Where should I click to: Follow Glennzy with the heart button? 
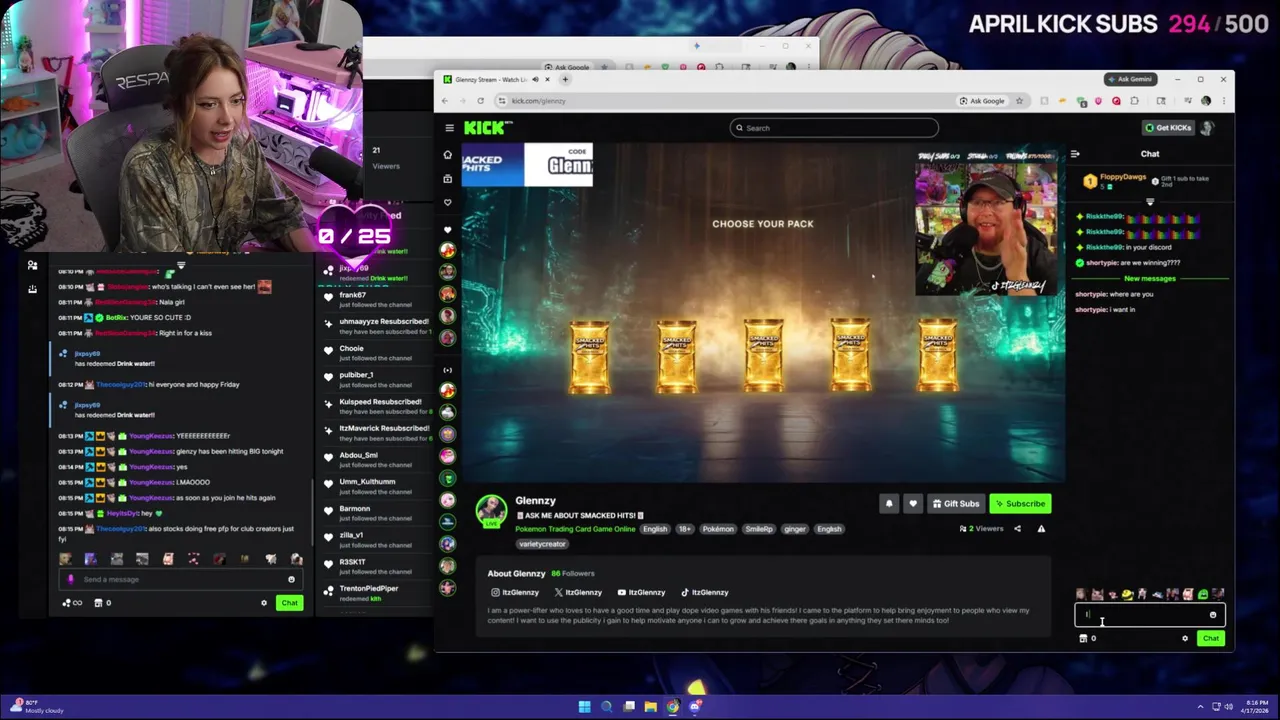912,504
